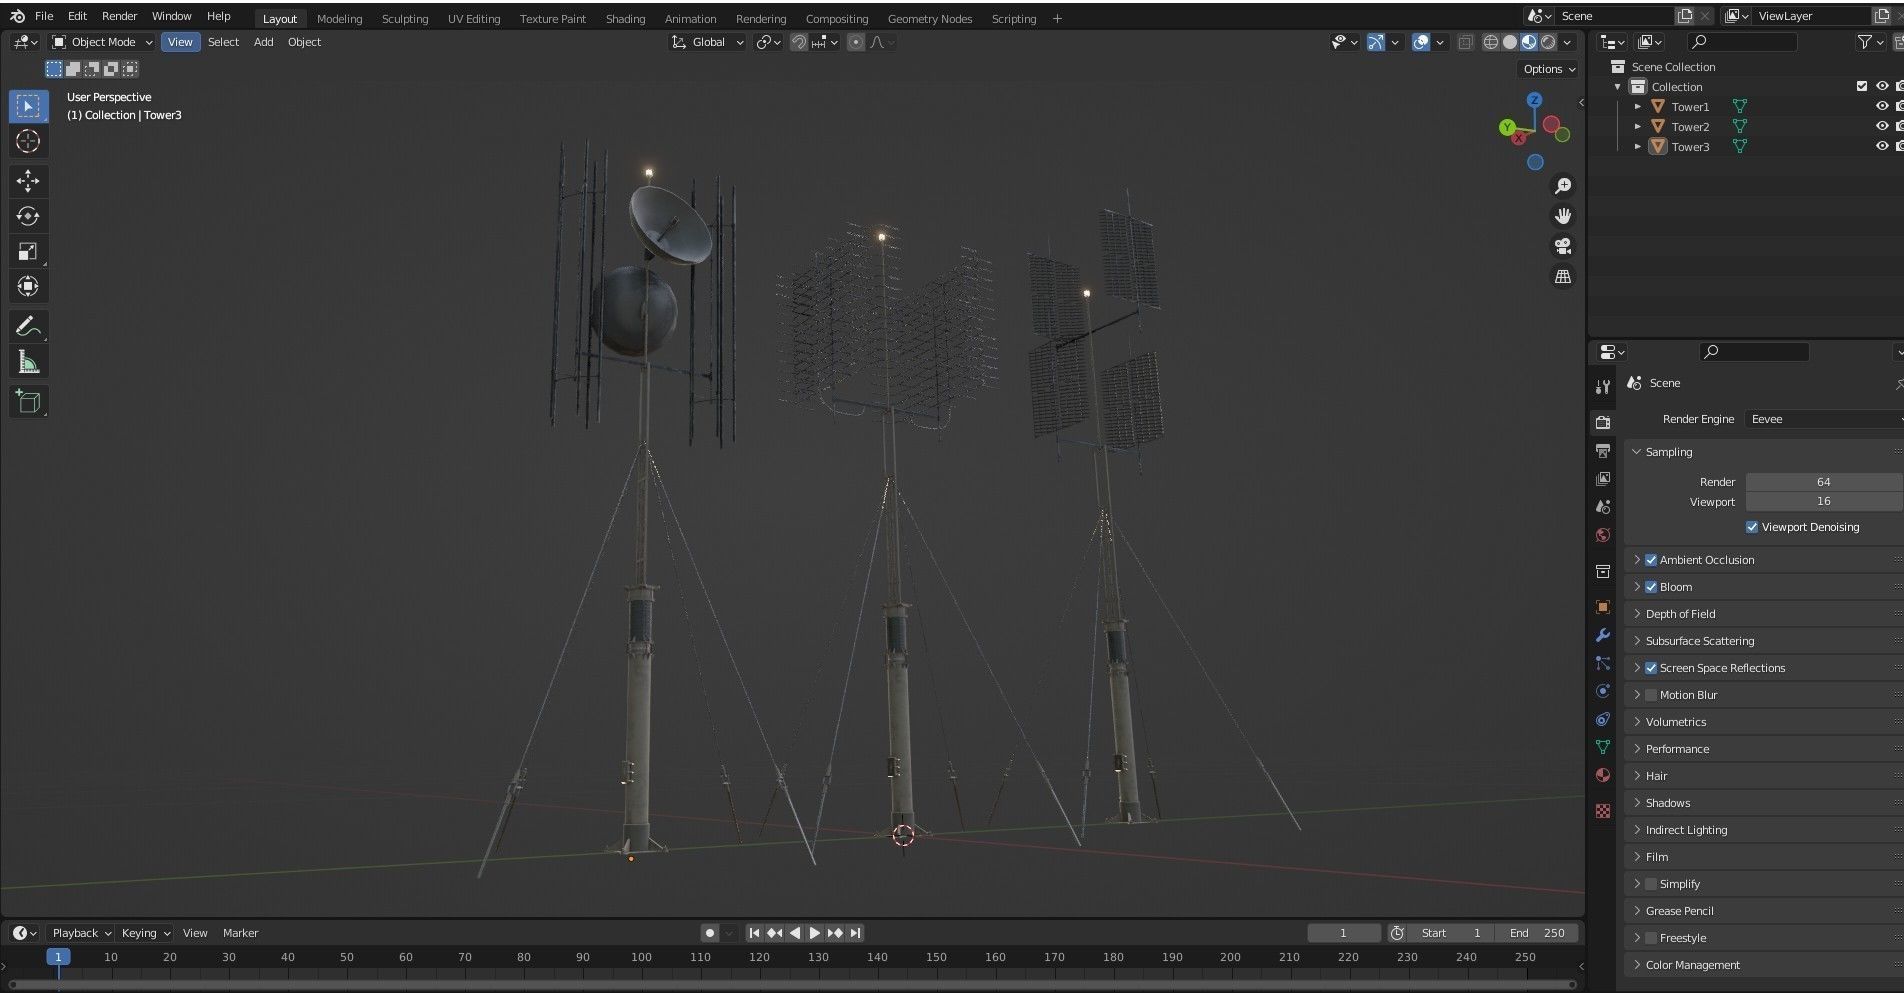Image resolution: width=1904 pixels, height=993 pixels.
Task: Adjust the Viewport sampling value
Action: [1823, 501]
